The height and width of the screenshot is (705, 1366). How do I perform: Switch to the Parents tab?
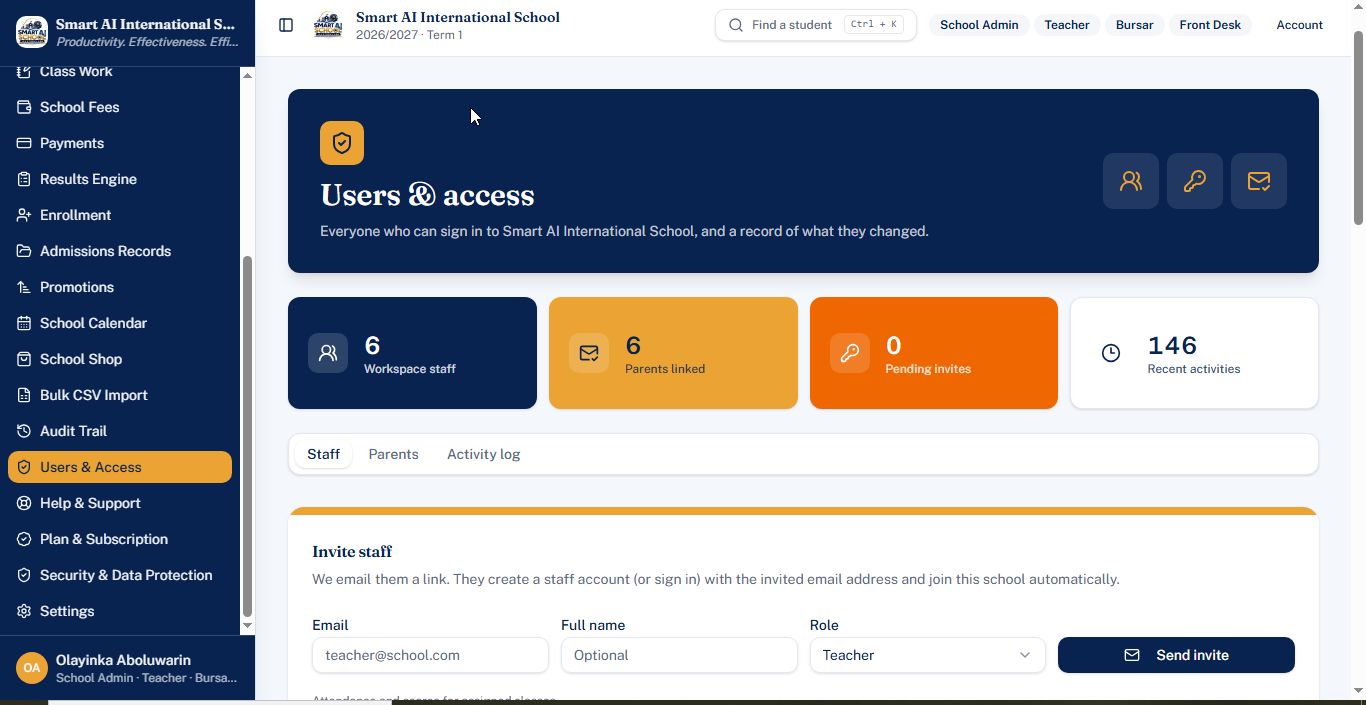coord(393,454)
